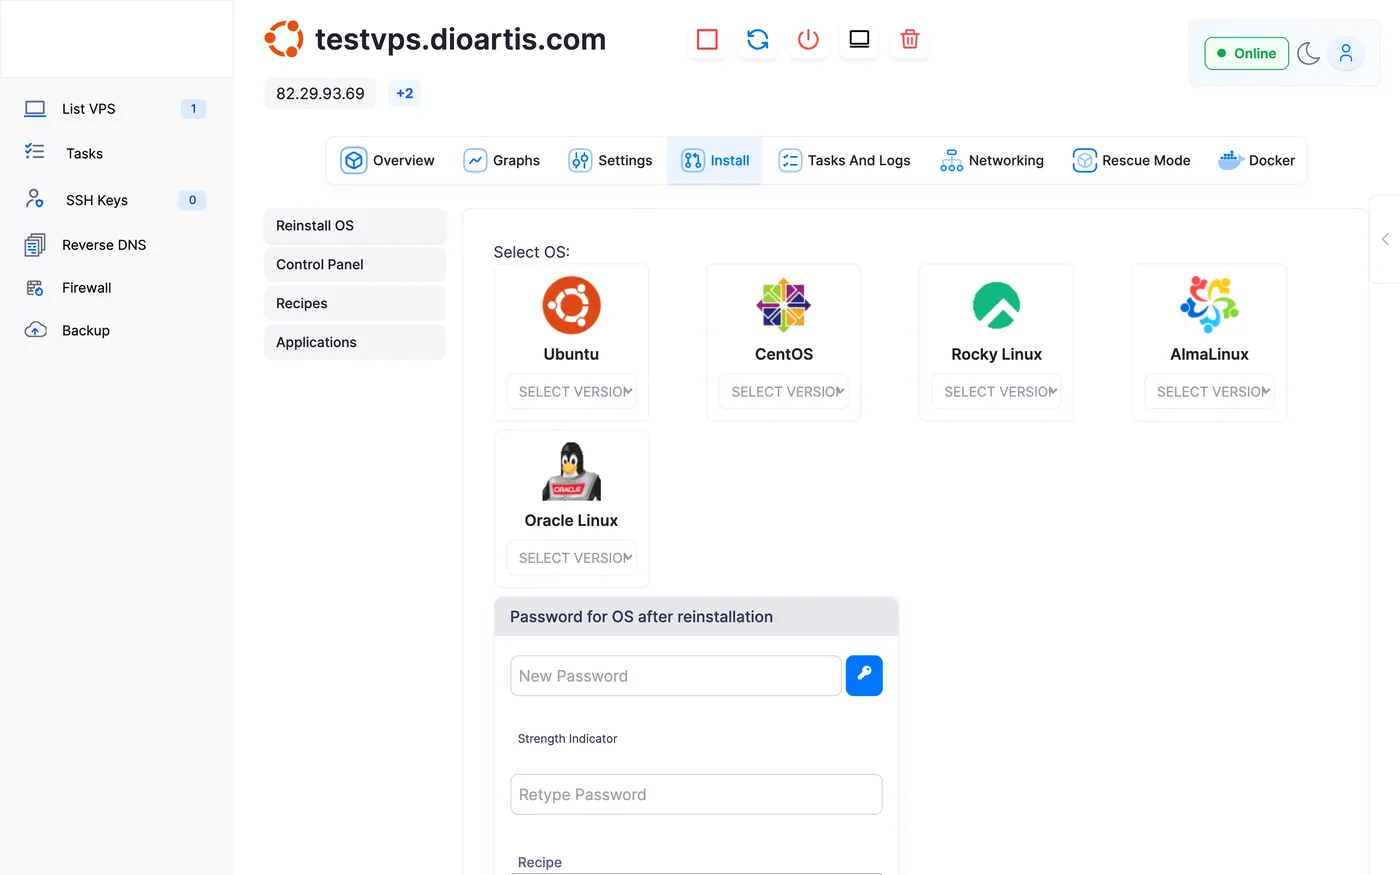Toggle dark mode moon icon

point(1308,53)
